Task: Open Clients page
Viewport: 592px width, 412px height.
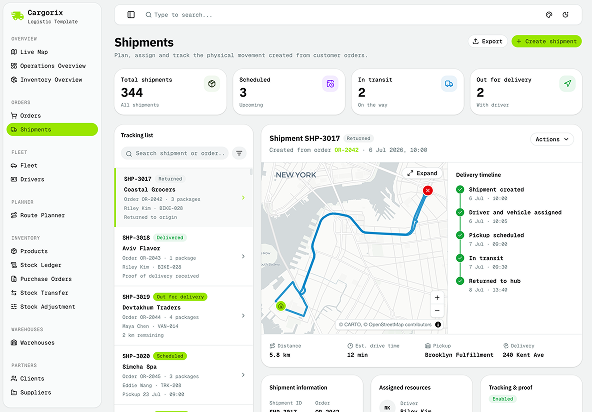Action: click(x=52, y=378)
